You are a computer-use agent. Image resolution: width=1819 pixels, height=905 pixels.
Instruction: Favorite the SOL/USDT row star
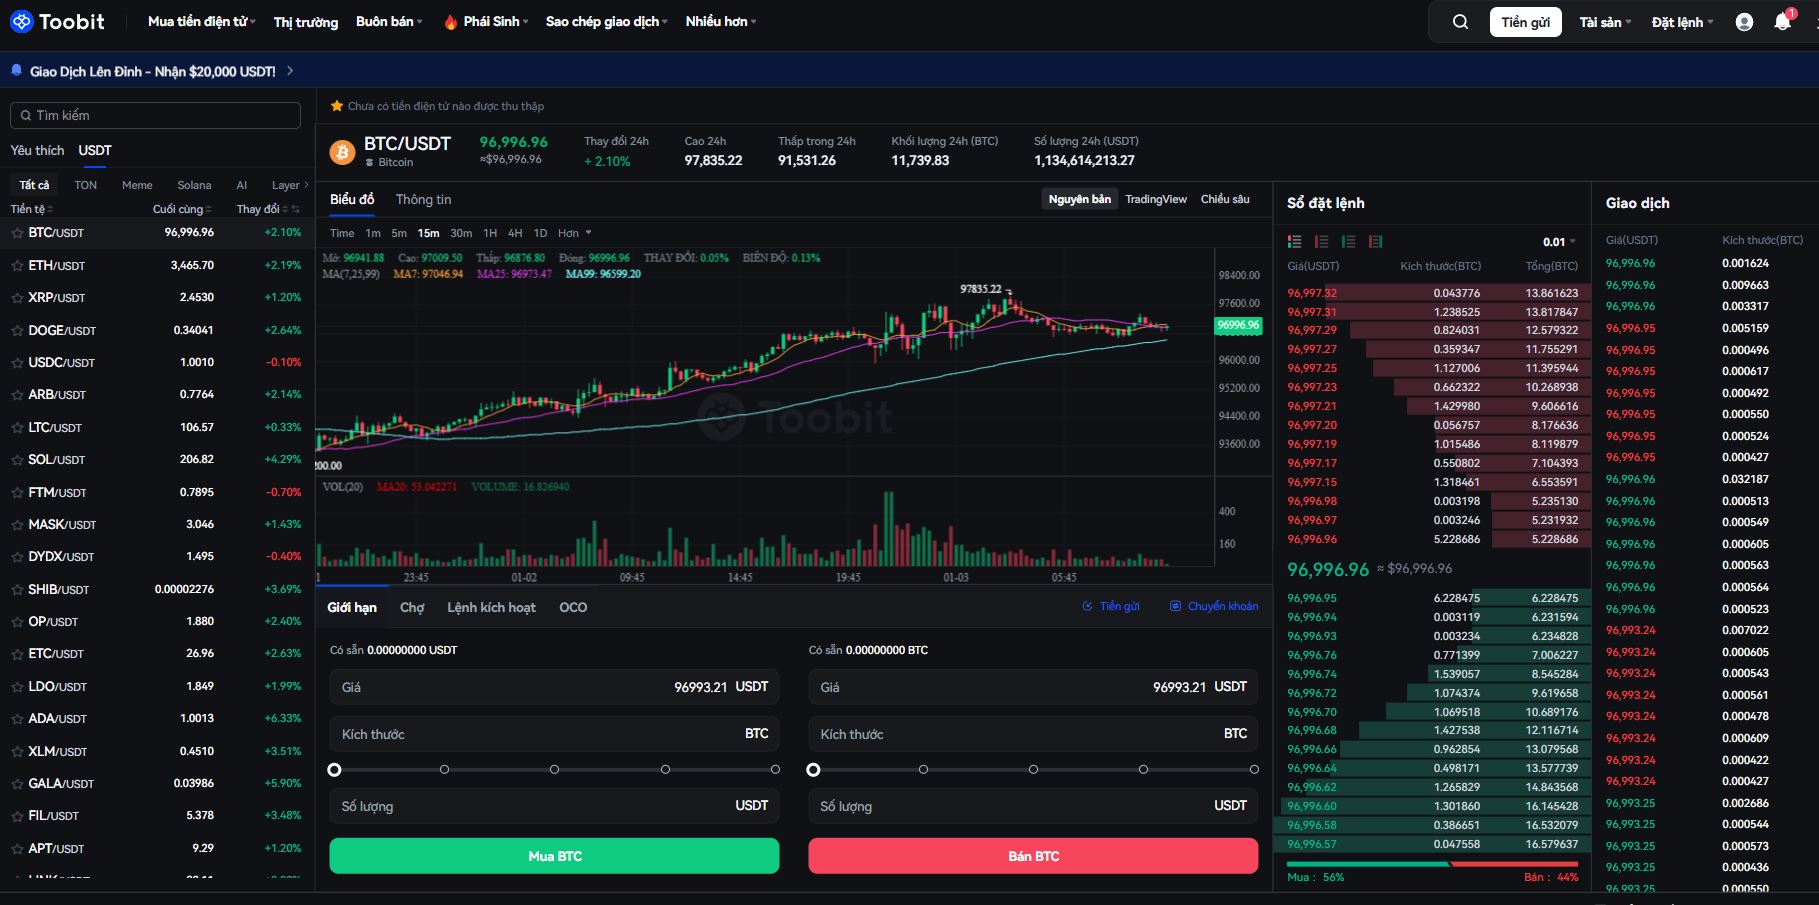pos(17,459)
